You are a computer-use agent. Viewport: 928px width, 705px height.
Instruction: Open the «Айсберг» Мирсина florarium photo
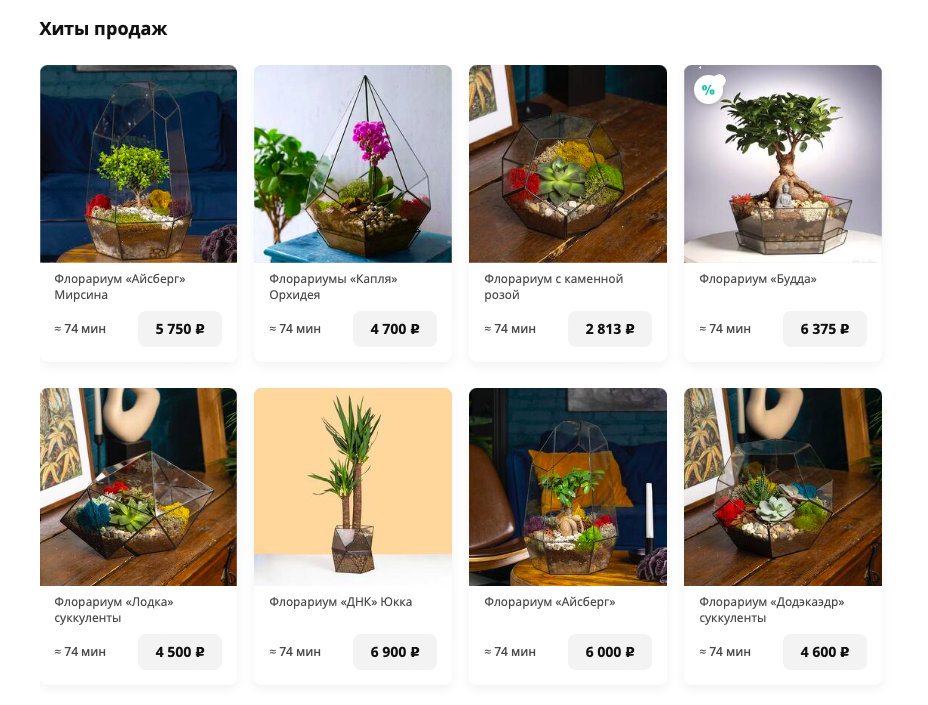tap(138, 164)
